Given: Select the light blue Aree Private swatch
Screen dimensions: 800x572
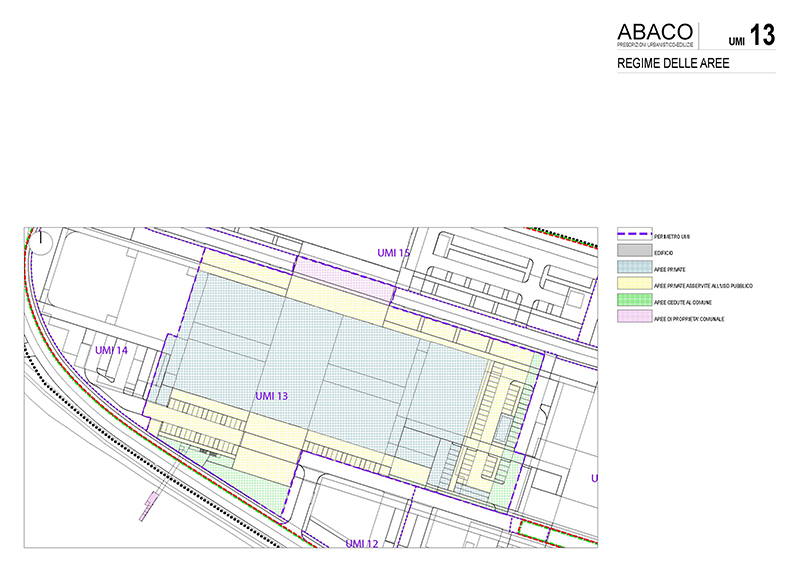Looking at the screenshot, I should click(x=633, y=269).
